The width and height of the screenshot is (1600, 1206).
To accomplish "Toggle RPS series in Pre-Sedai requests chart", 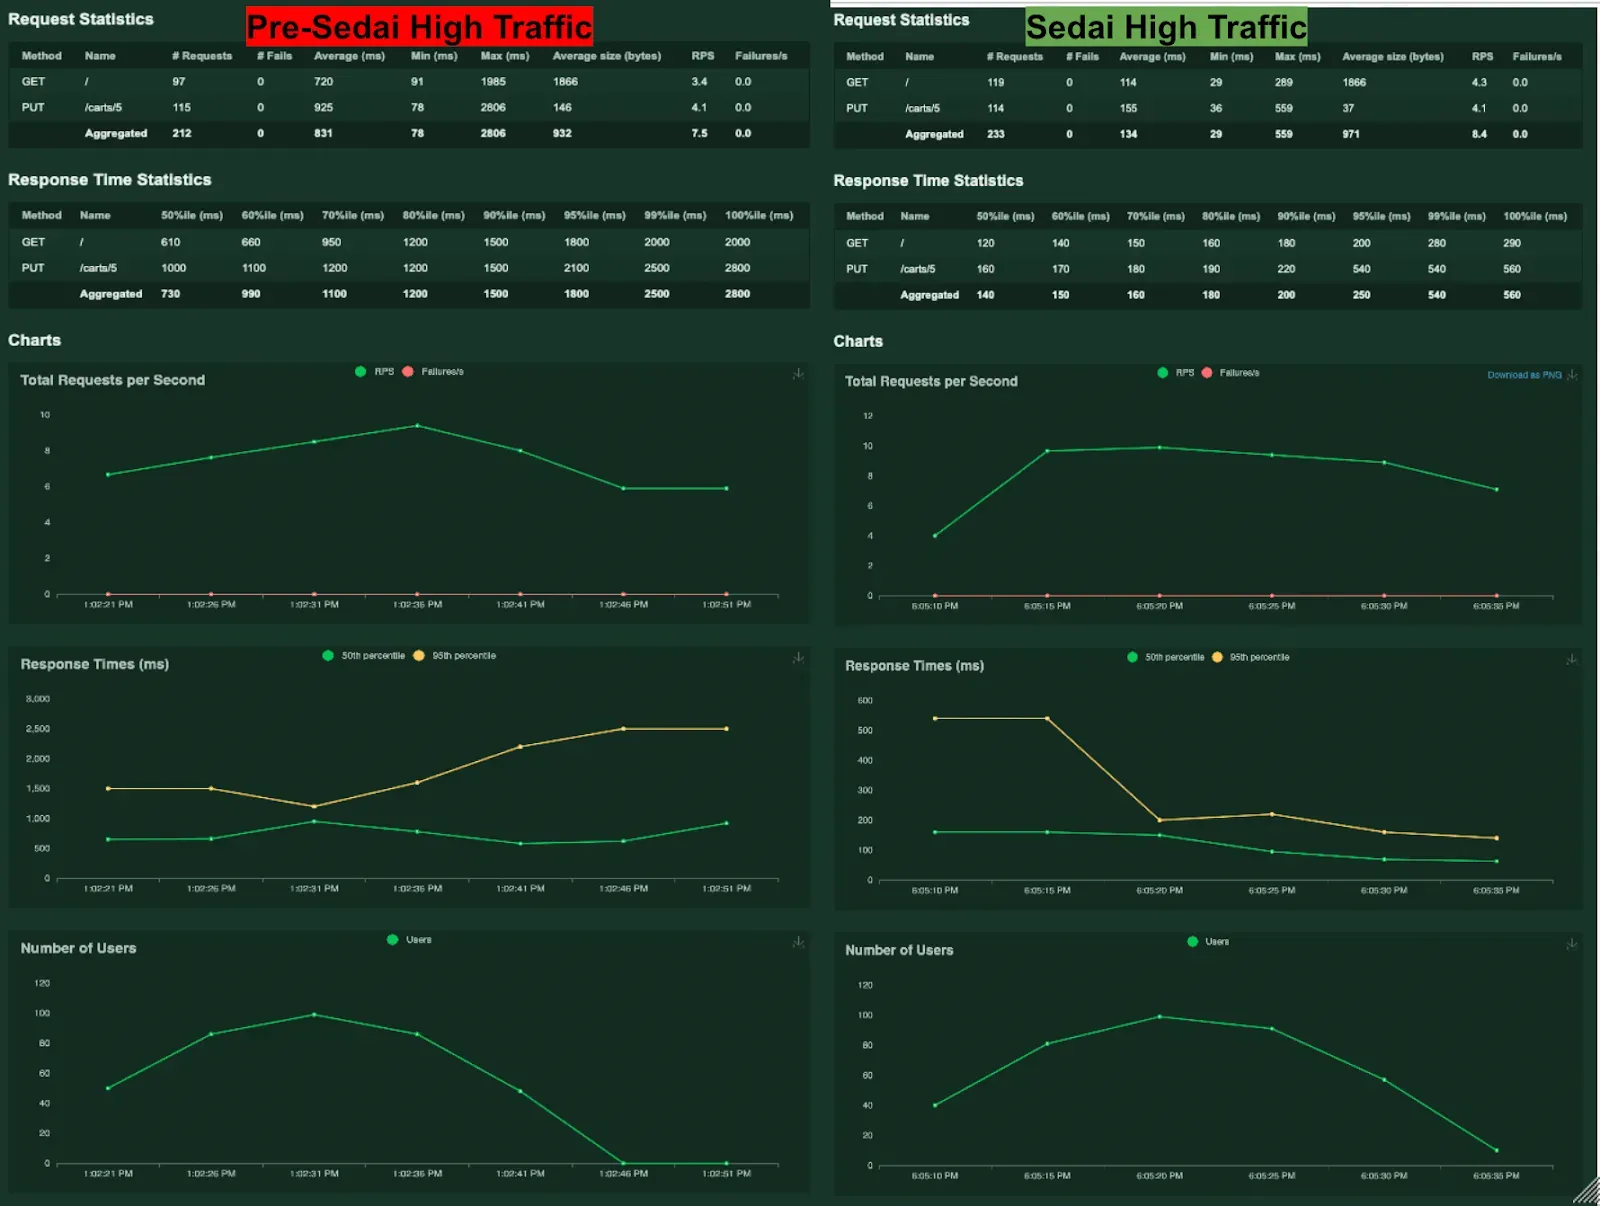I will (x=375, y=371).
